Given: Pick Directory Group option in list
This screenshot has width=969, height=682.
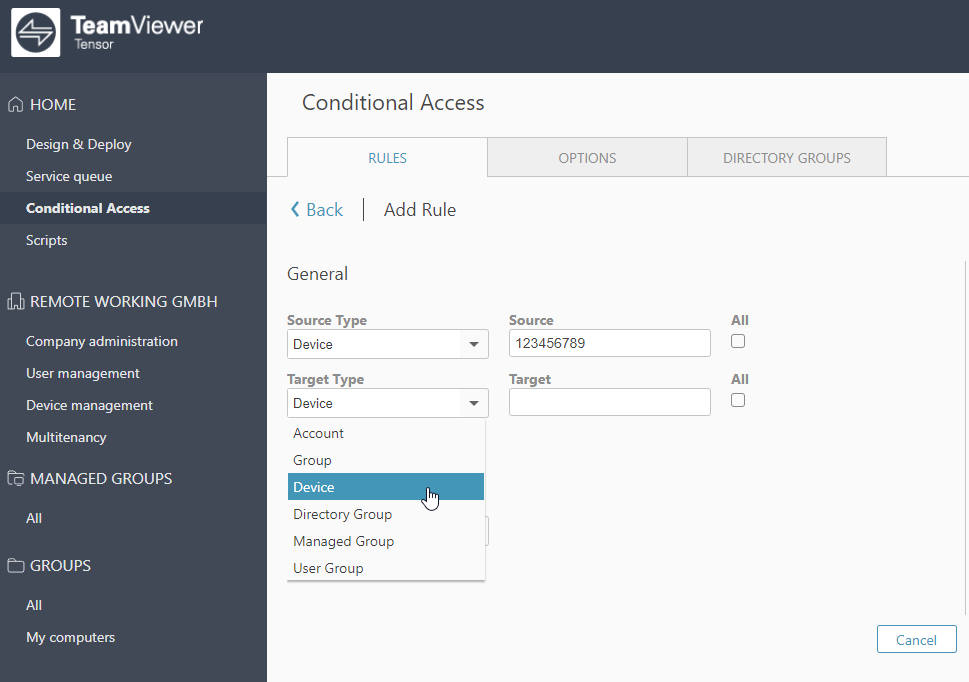Looking at the screenshot, I should 342,514.
